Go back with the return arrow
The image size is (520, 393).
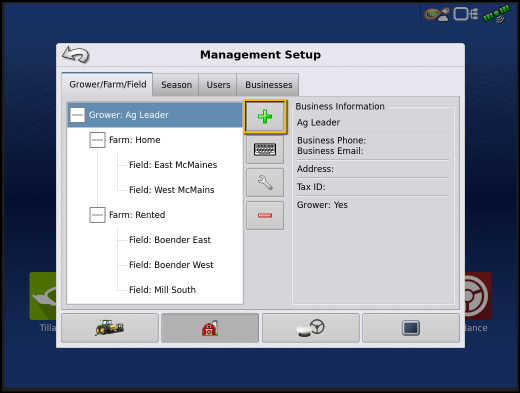(x=76, y=55)
